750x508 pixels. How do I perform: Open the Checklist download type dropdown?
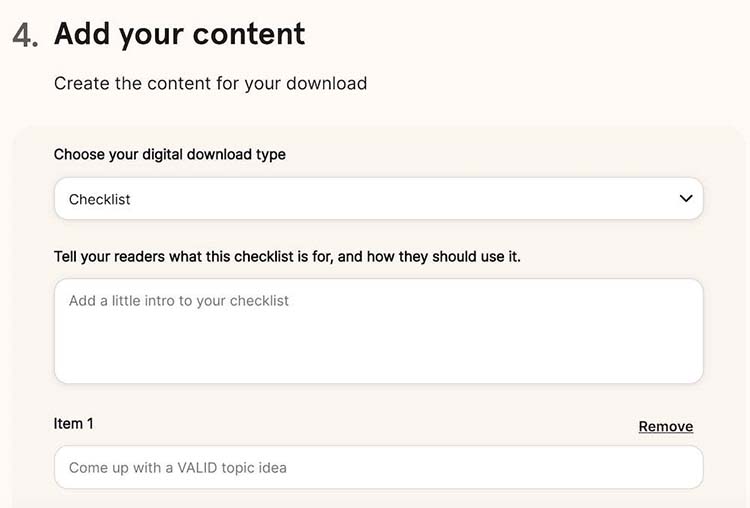pyautogui.click(x=378, y=199)
